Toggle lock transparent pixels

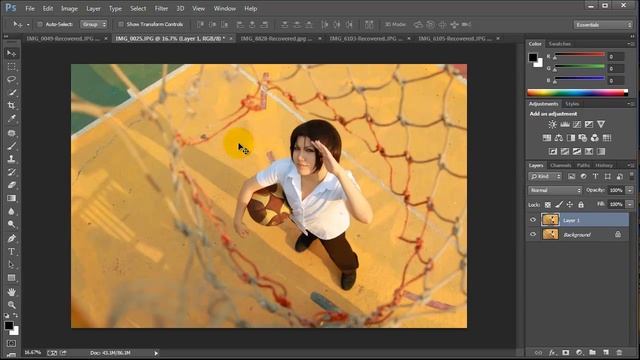548,204
